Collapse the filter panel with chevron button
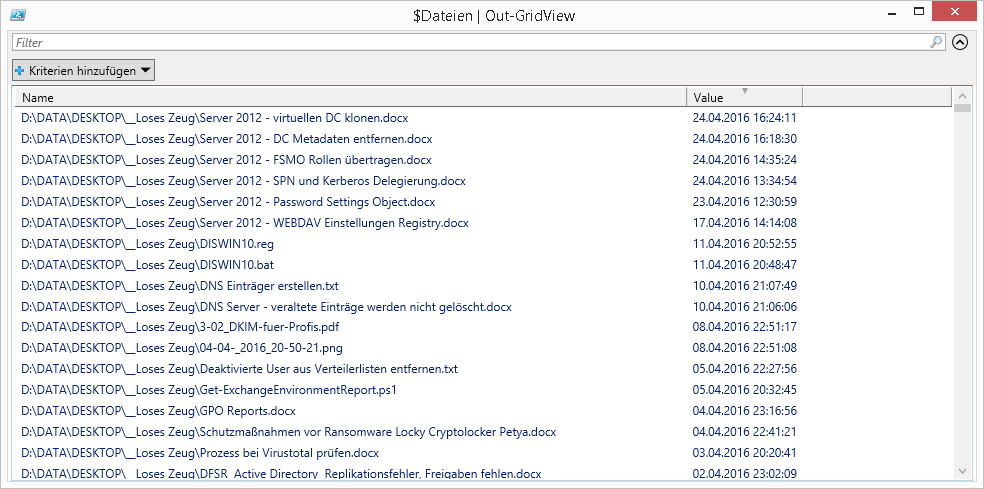The width and height of the screenshot is (984, 489). [960, 43]
